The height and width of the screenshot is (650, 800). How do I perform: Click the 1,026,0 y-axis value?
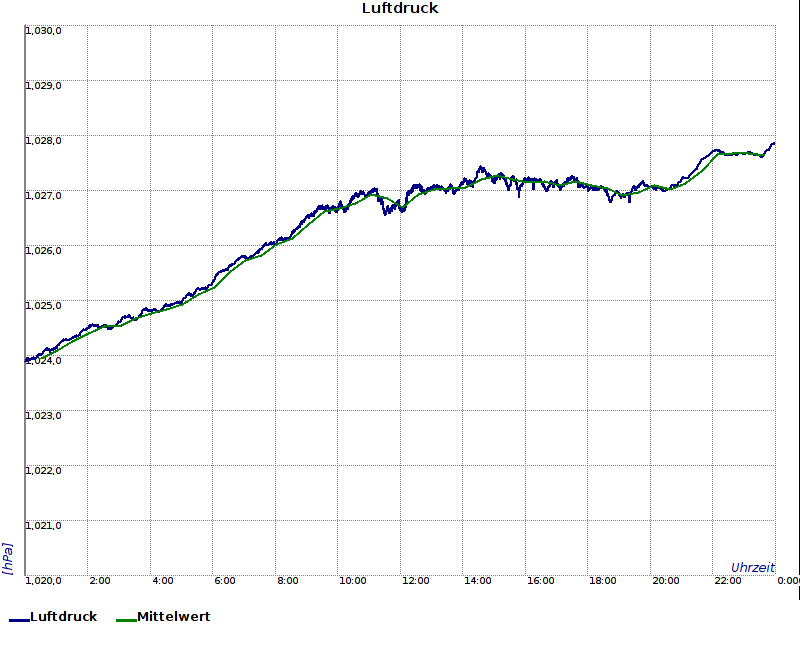tap(43, 251)
